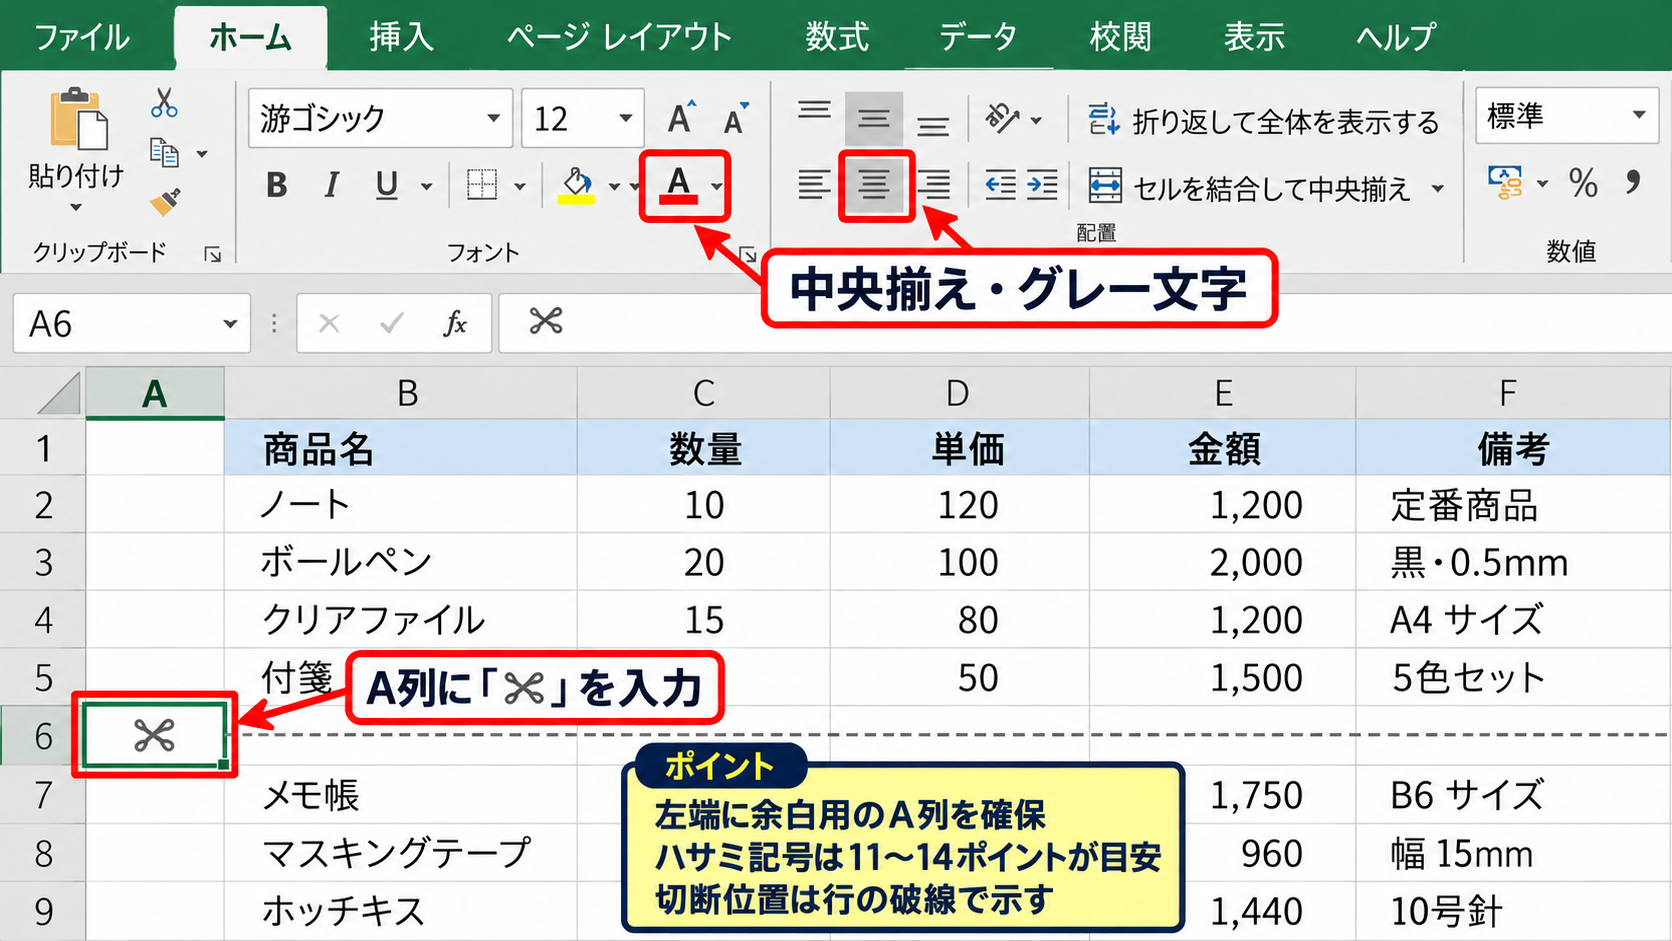The height and width of the screenshot is (941, 1672).
Task: Toggle Bold formatting
Action: click(x=277, y=185)
